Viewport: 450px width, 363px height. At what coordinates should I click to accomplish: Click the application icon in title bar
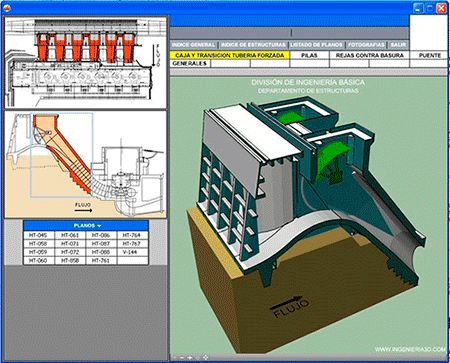click(x=6, y=8)
